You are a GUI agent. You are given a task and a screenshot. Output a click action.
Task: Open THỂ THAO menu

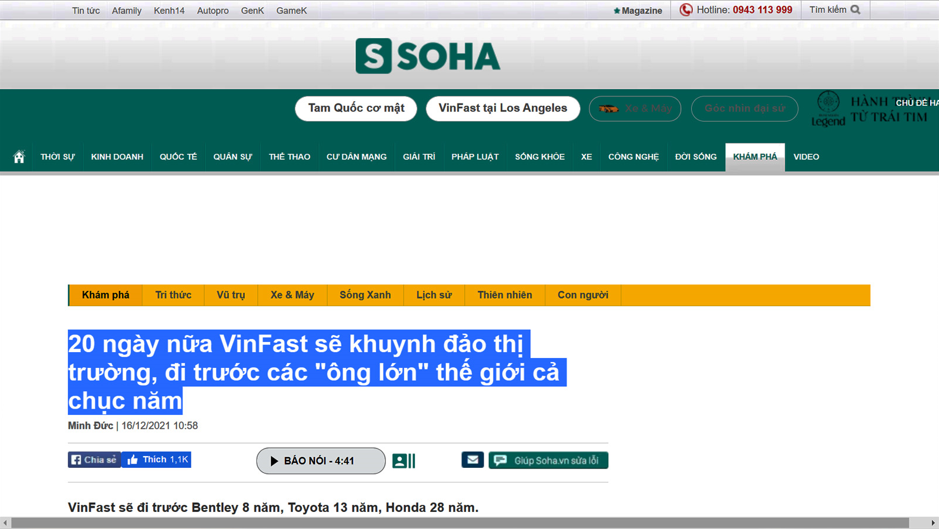click(289, 157)
